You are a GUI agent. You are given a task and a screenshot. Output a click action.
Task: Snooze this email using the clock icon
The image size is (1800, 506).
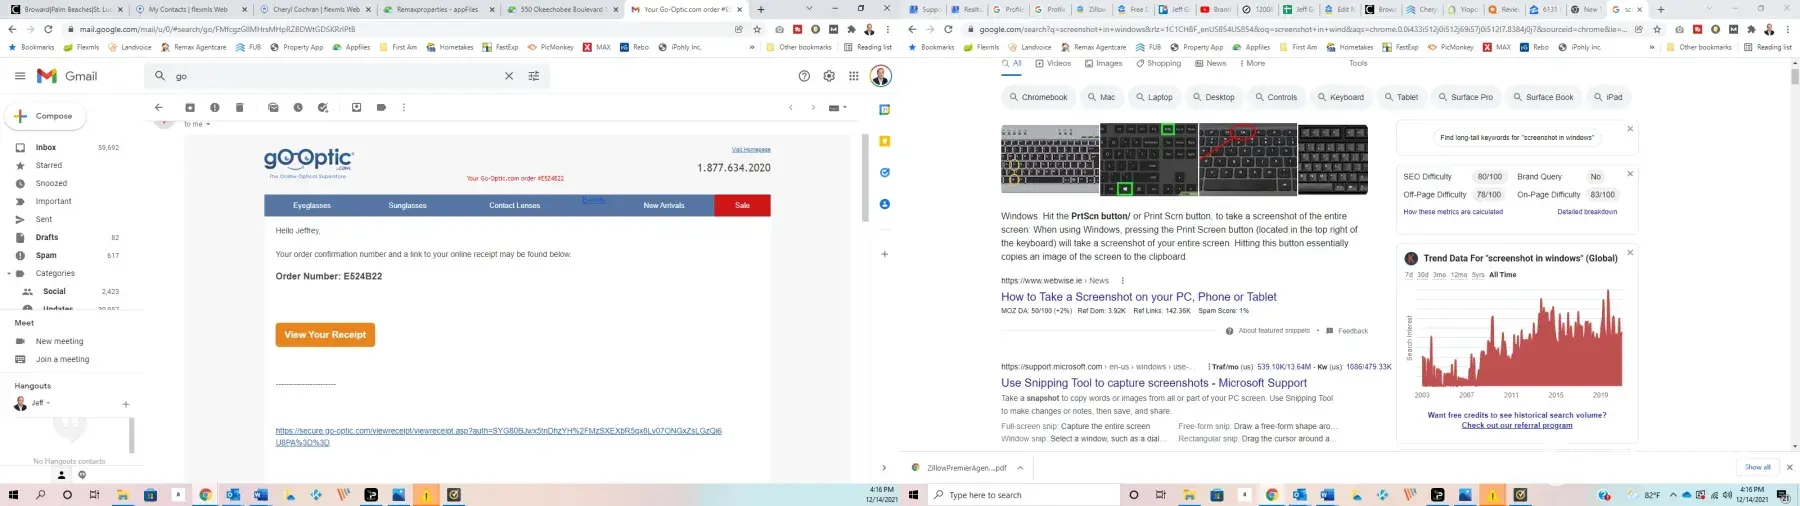click(x=298, y=107)
